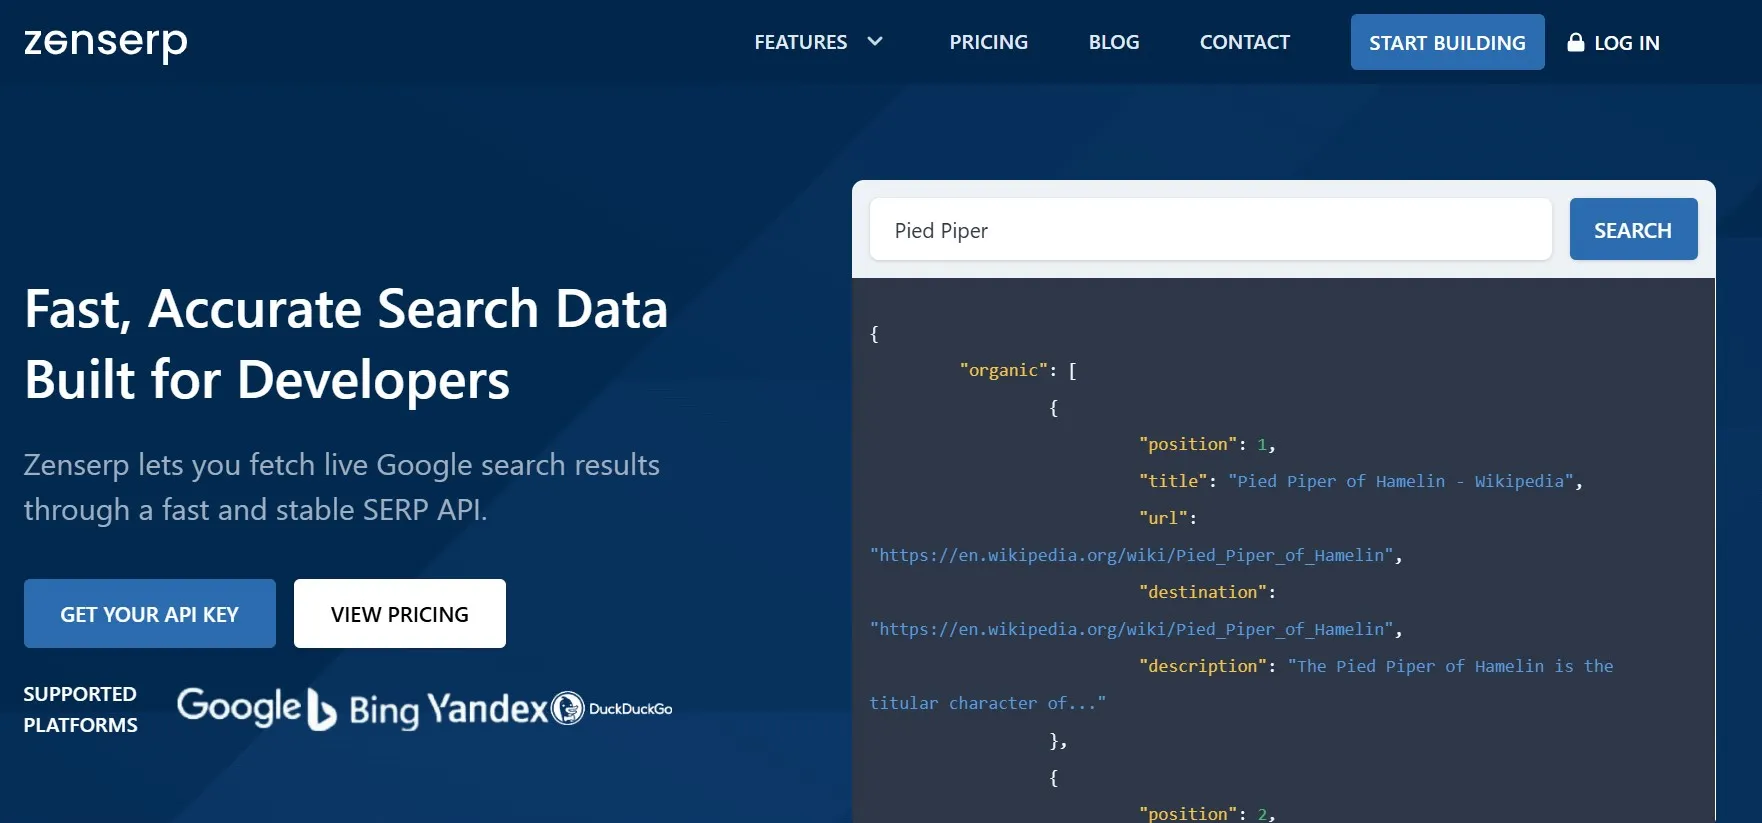Click the "description" key in JSON output
This screenshot has height=823, width=1762.
point(1203,666)
